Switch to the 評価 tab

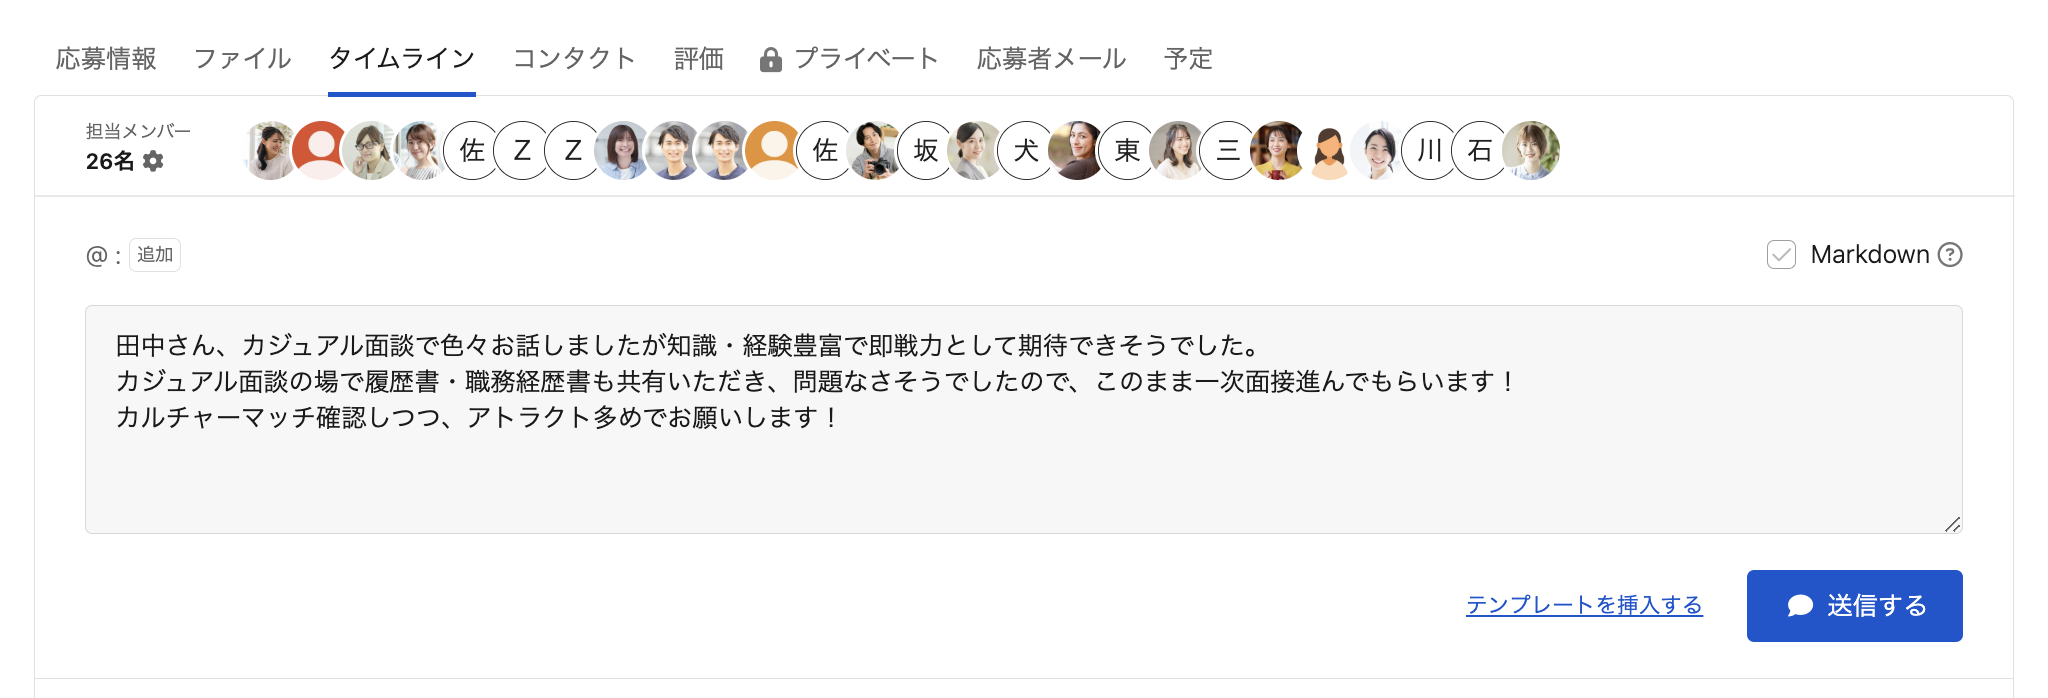pyautogui.click(x=699, y=59)
